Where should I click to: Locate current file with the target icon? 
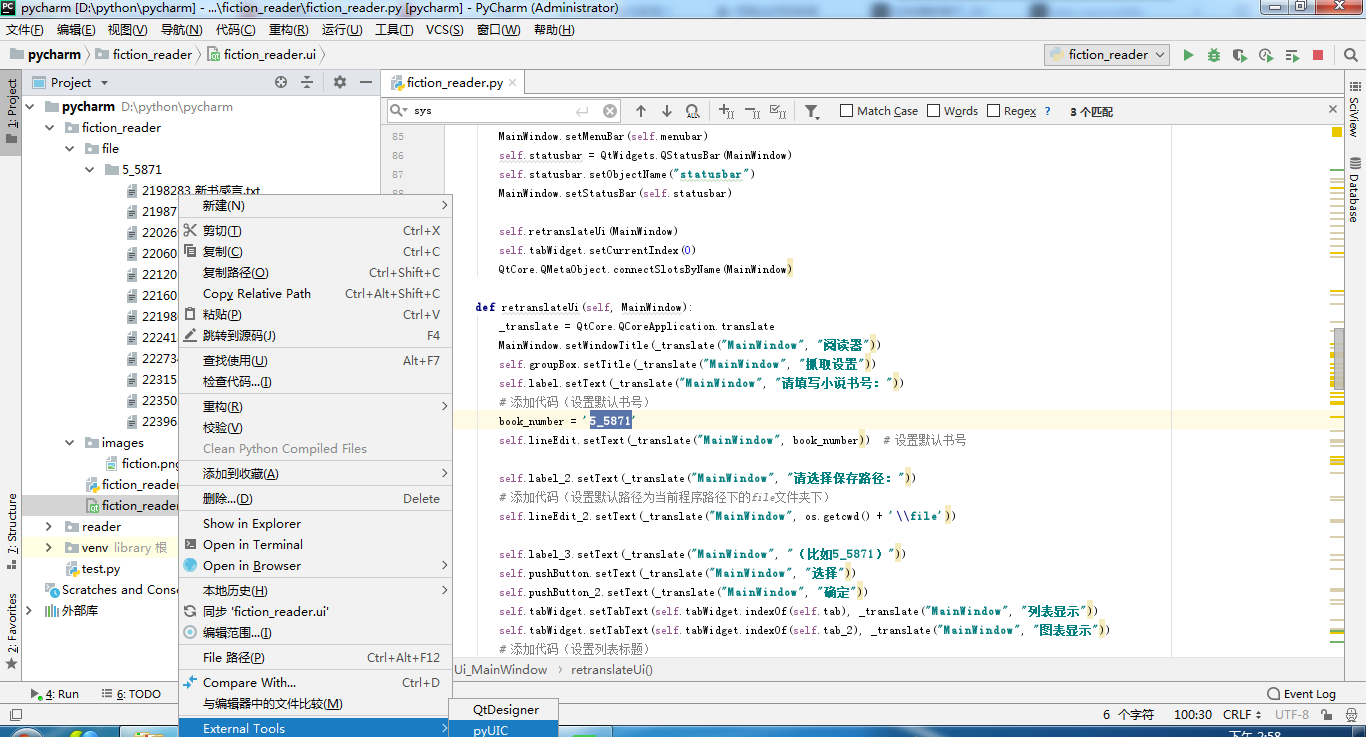(x=281, y=82)
